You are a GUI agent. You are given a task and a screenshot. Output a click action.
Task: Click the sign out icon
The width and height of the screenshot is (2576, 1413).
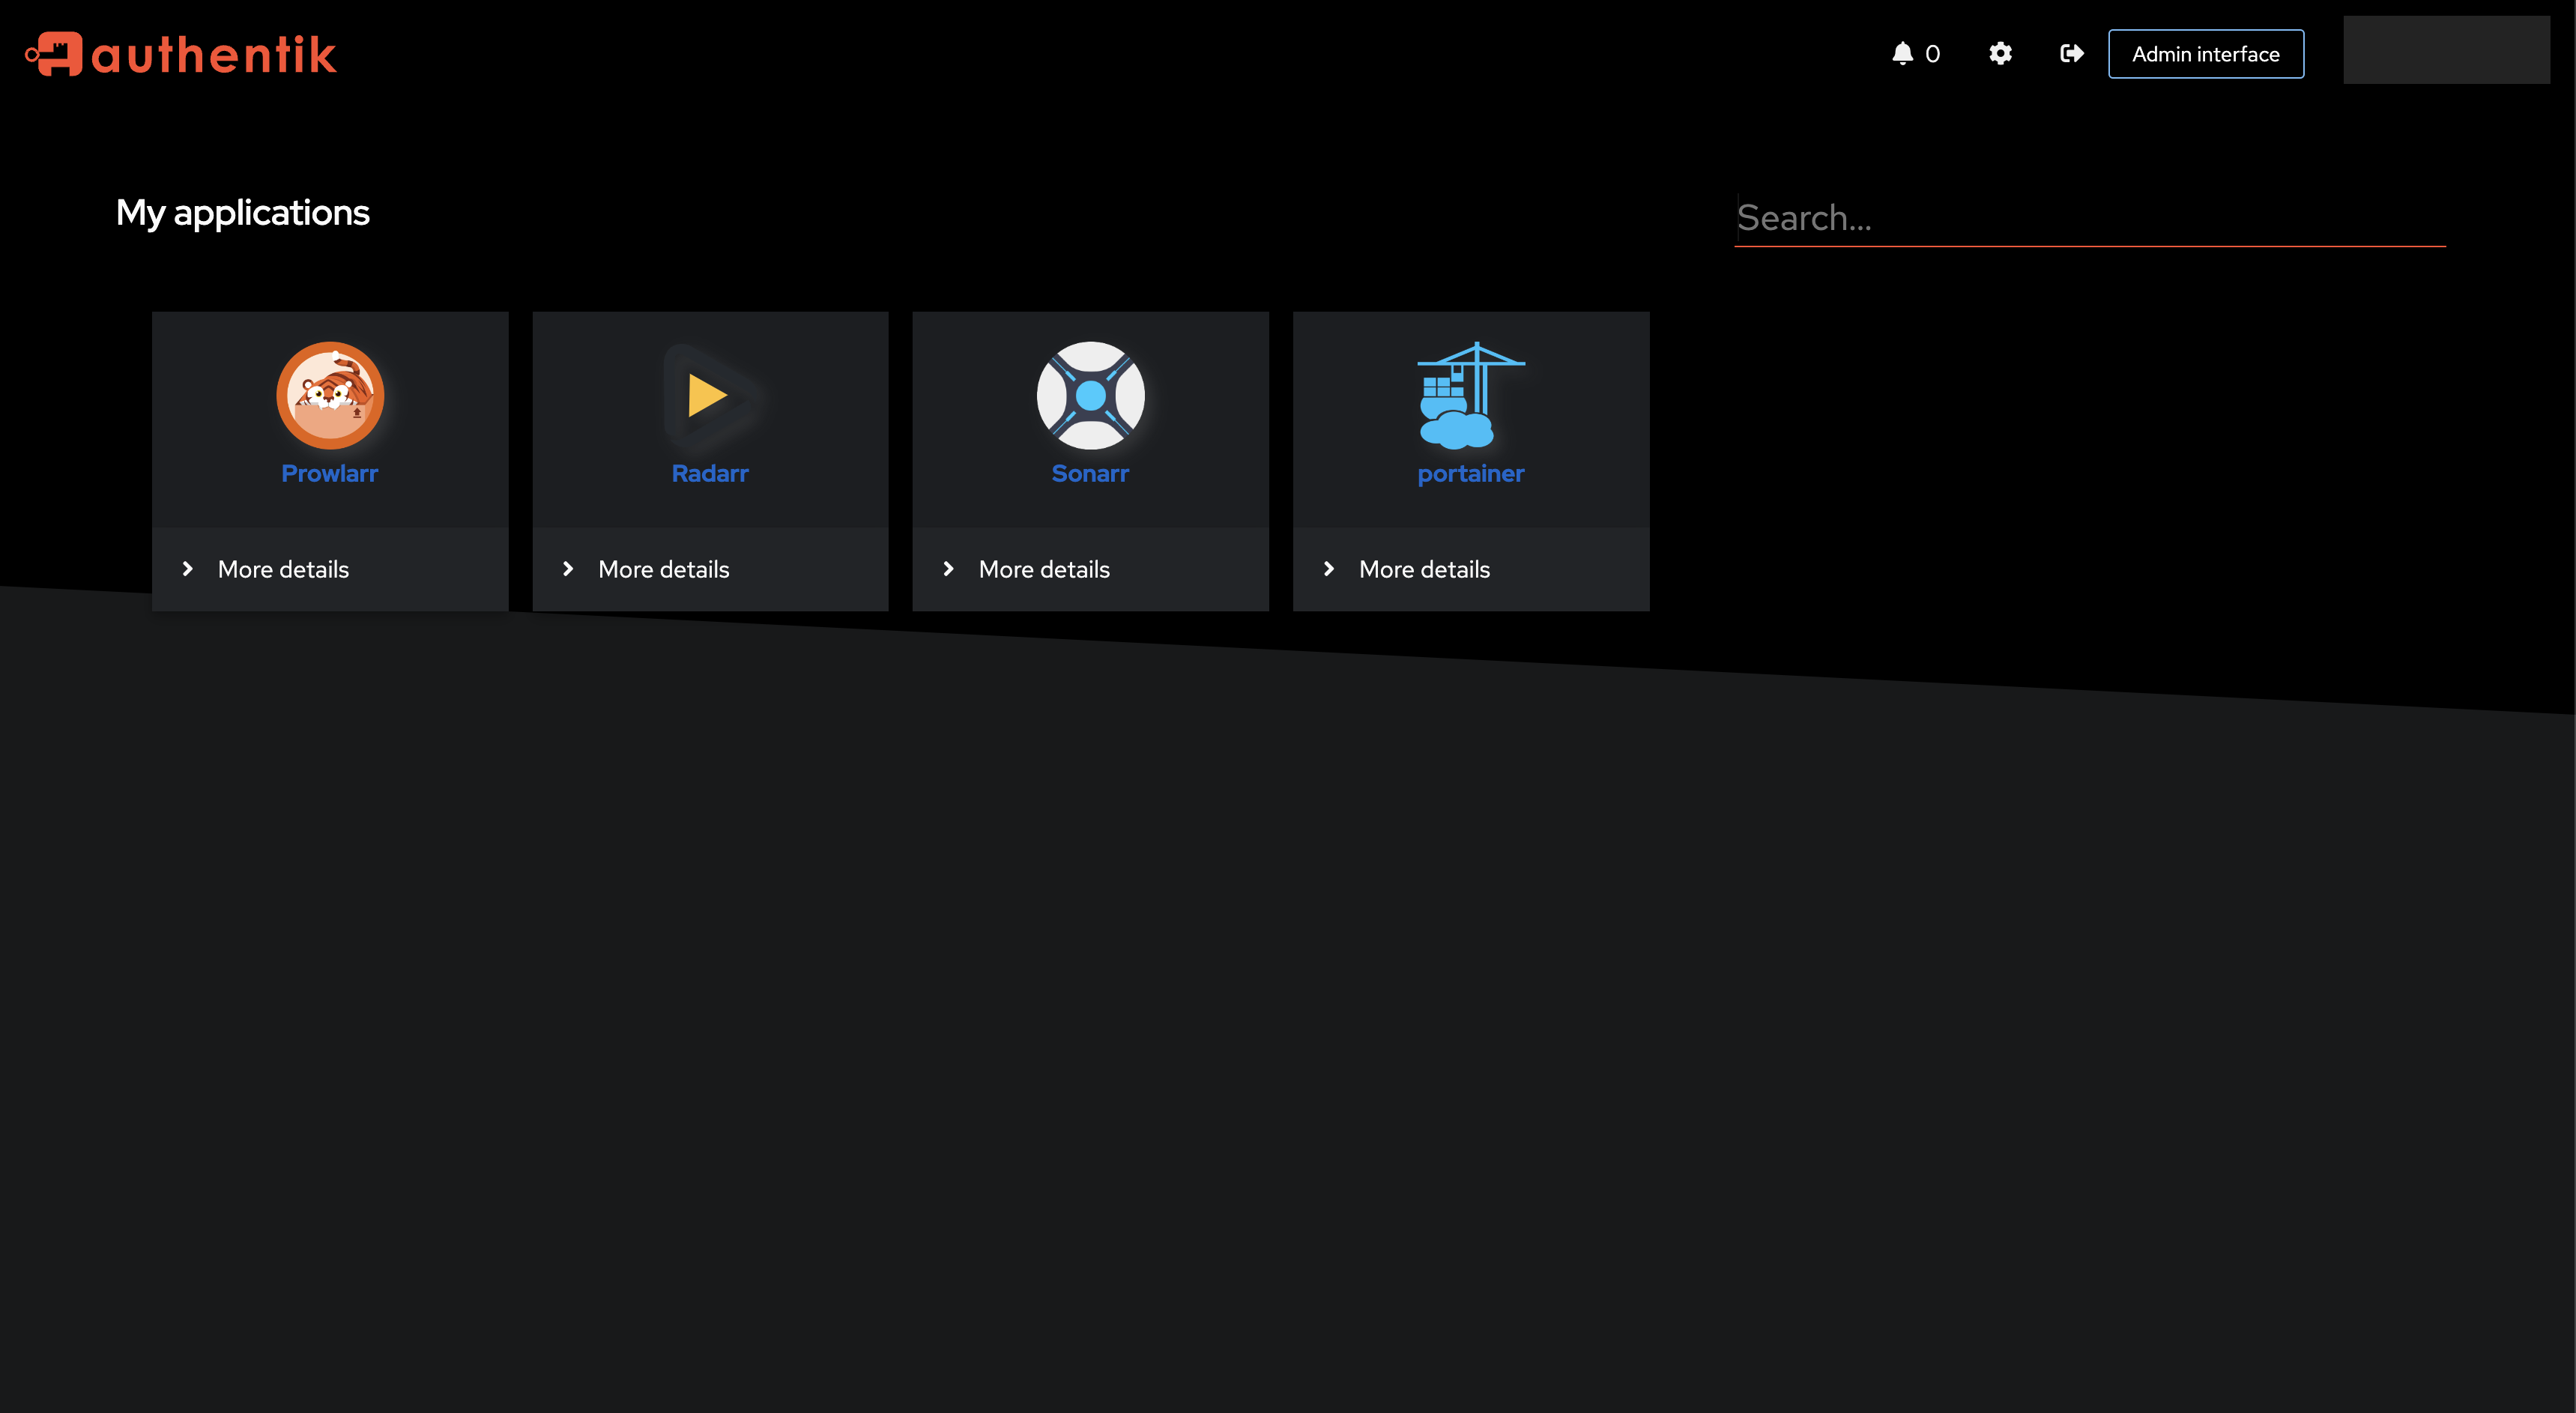(2072, 53)
